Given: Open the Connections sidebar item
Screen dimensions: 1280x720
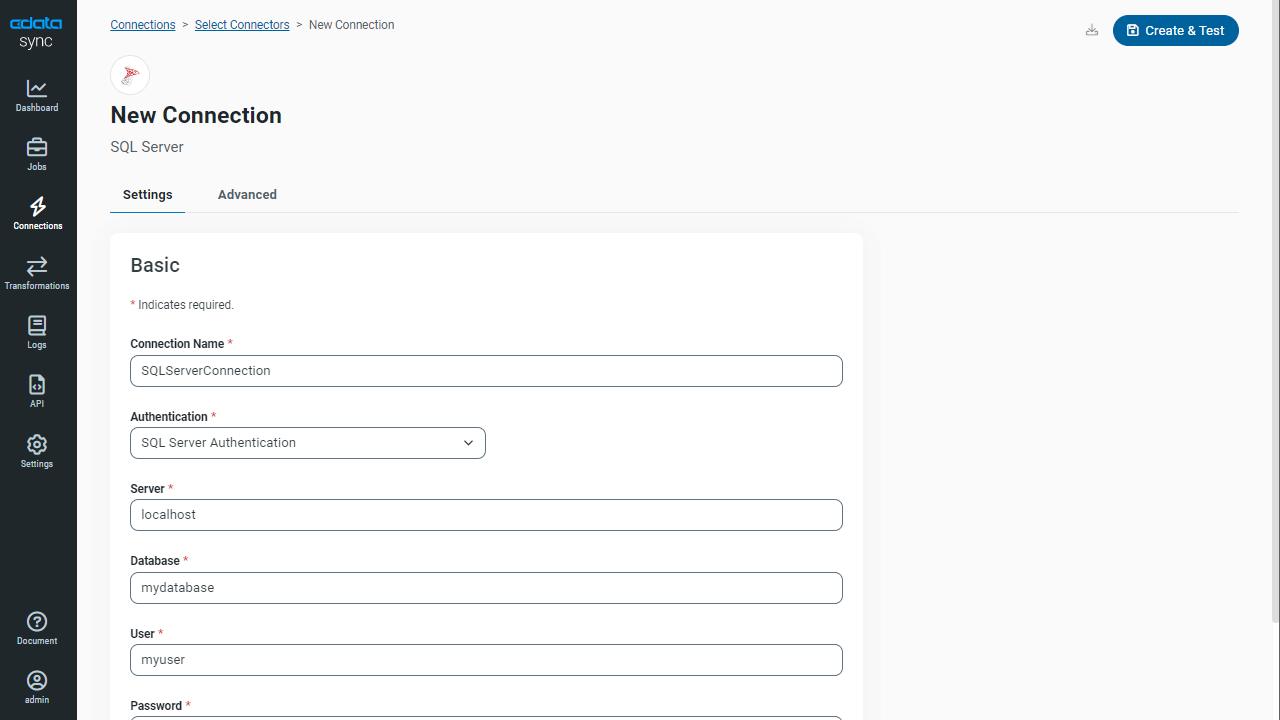Looking at the screenshot, I should (x=37, y=214).
